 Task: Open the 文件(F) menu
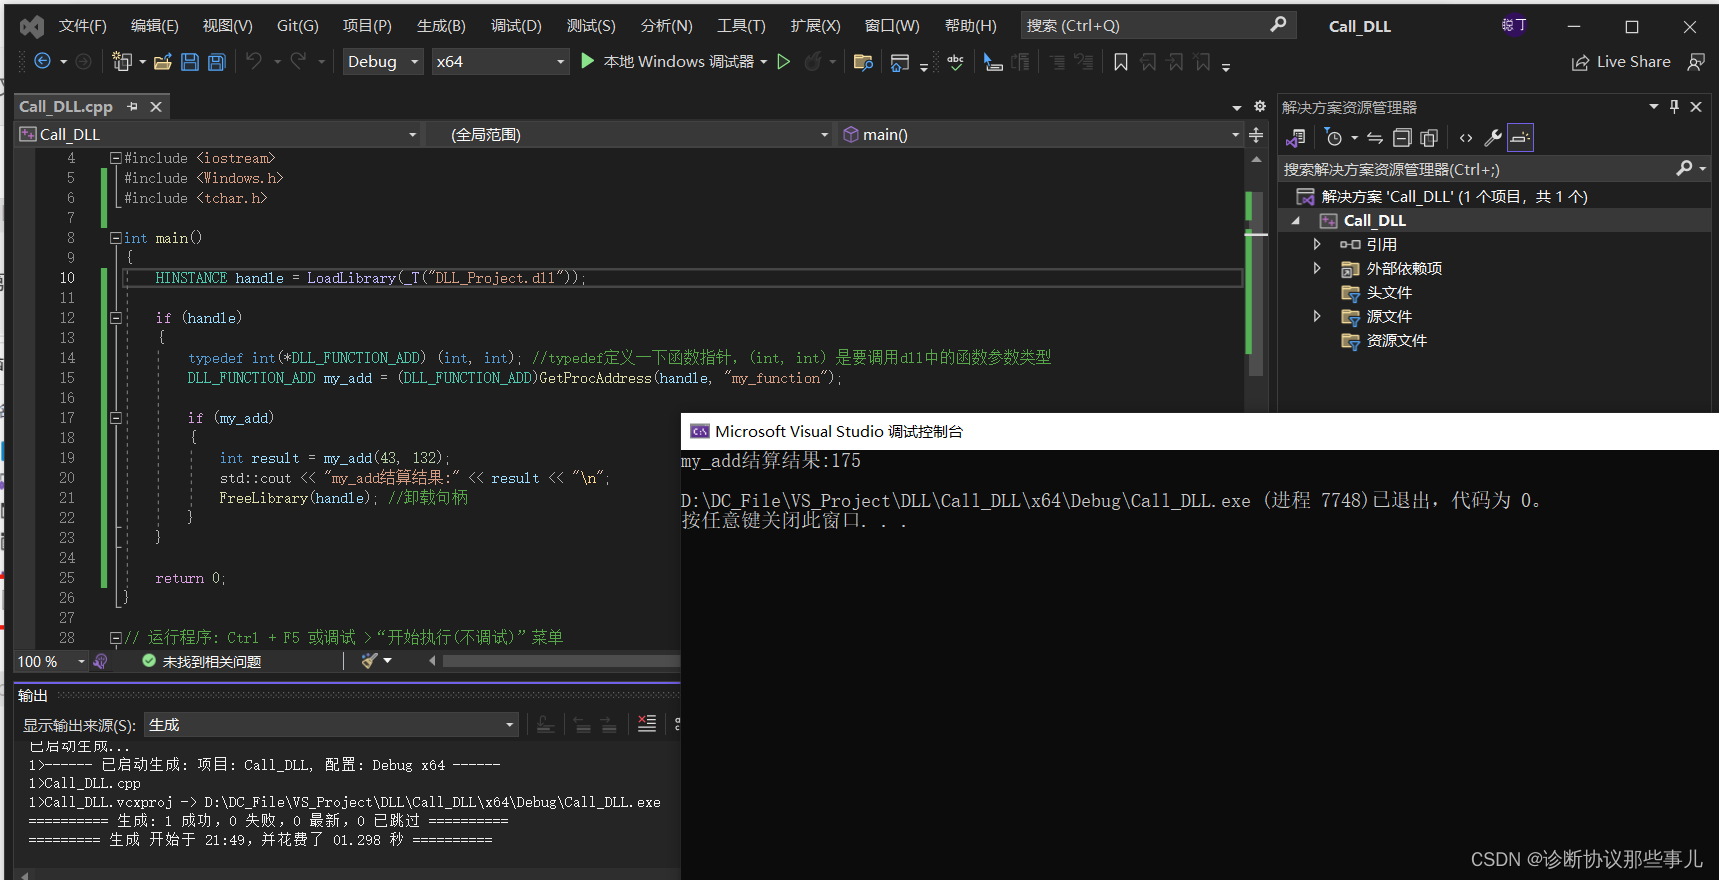(82, 26)
